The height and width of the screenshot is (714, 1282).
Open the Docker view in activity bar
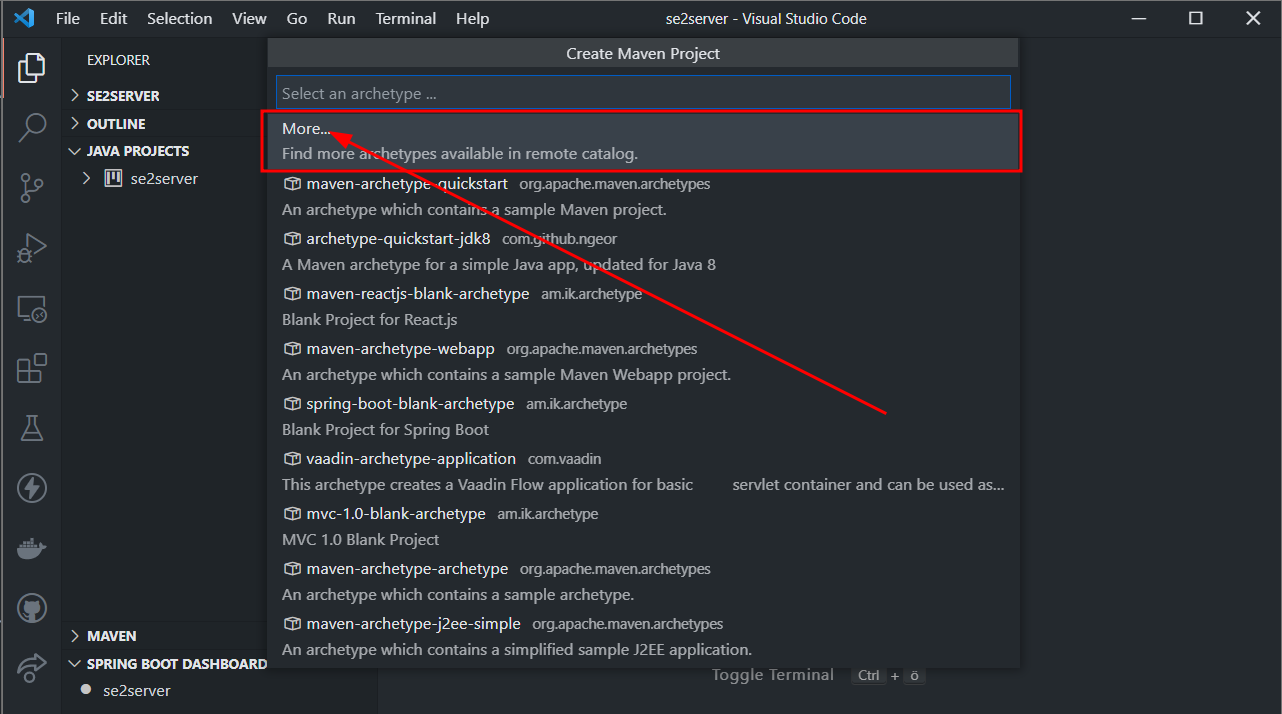click(32, 548)
